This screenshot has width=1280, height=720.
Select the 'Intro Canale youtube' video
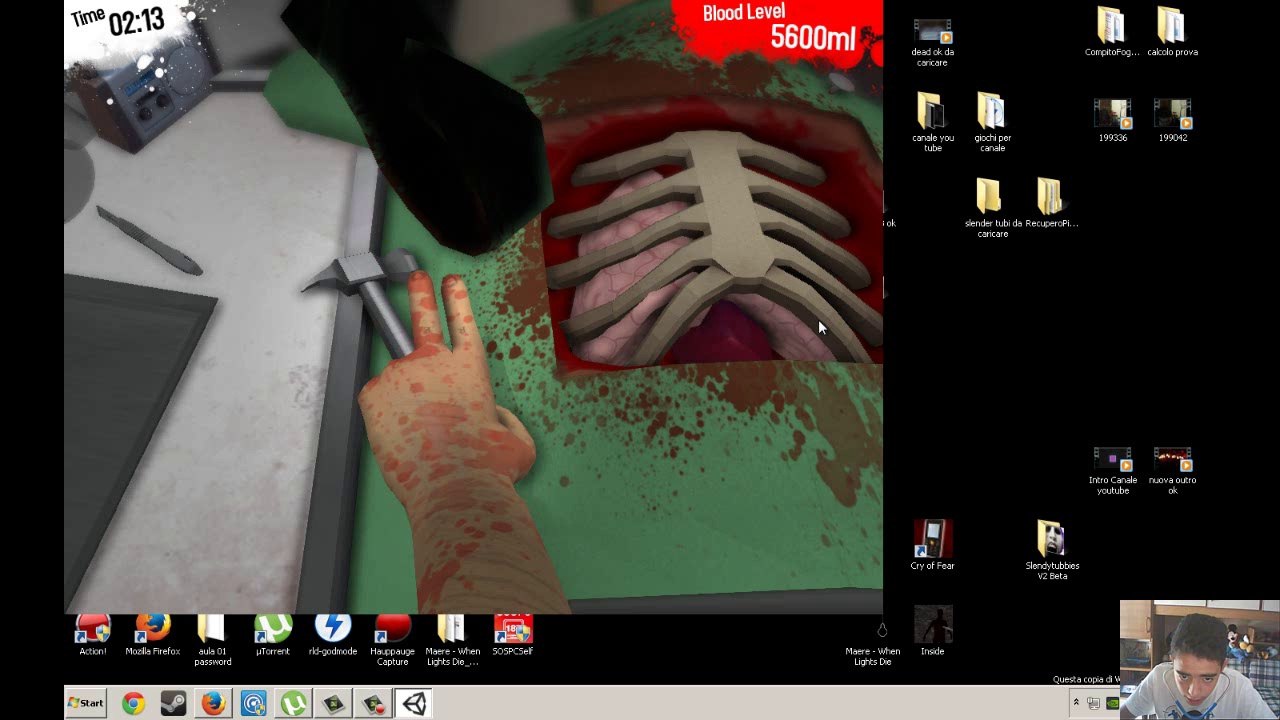(x=1112, y=471)
